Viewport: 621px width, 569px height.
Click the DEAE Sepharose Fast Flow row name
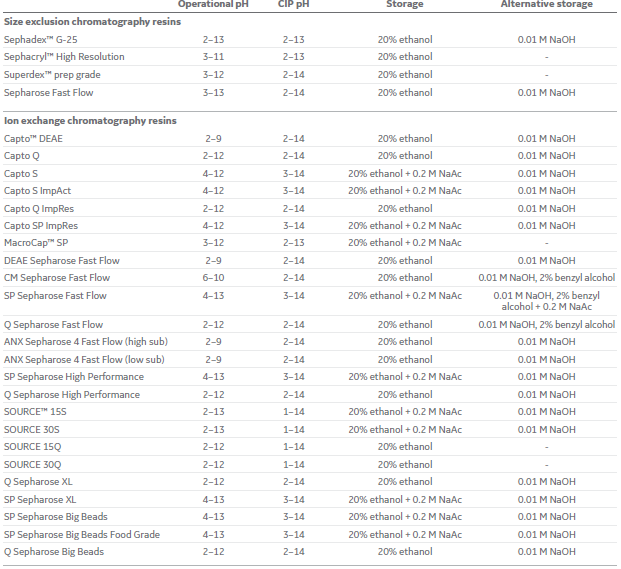click(62, 261)
